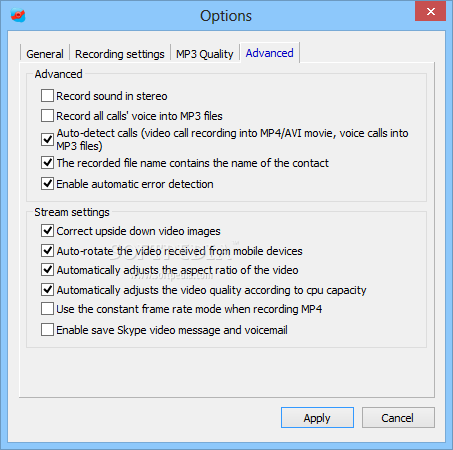Disable Auto-rotate video from mobile devices
Screen dimensions: 453x450
(47, 251)
